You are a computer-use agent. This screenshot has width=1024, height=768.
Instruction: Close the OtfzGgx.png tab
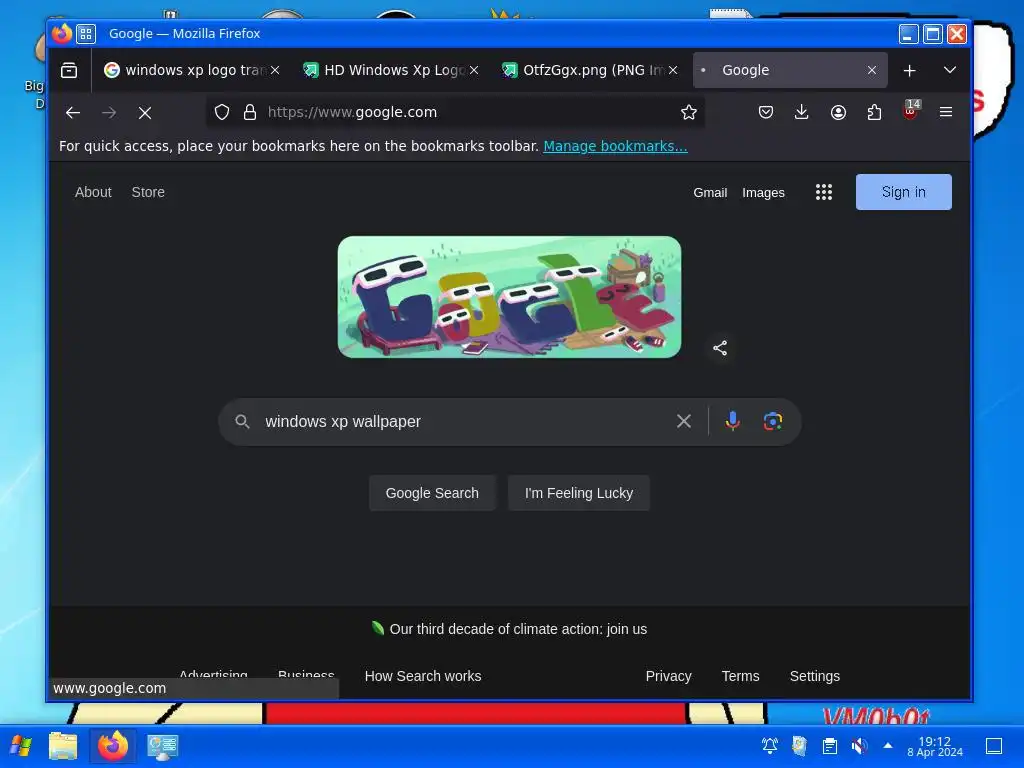673,70
